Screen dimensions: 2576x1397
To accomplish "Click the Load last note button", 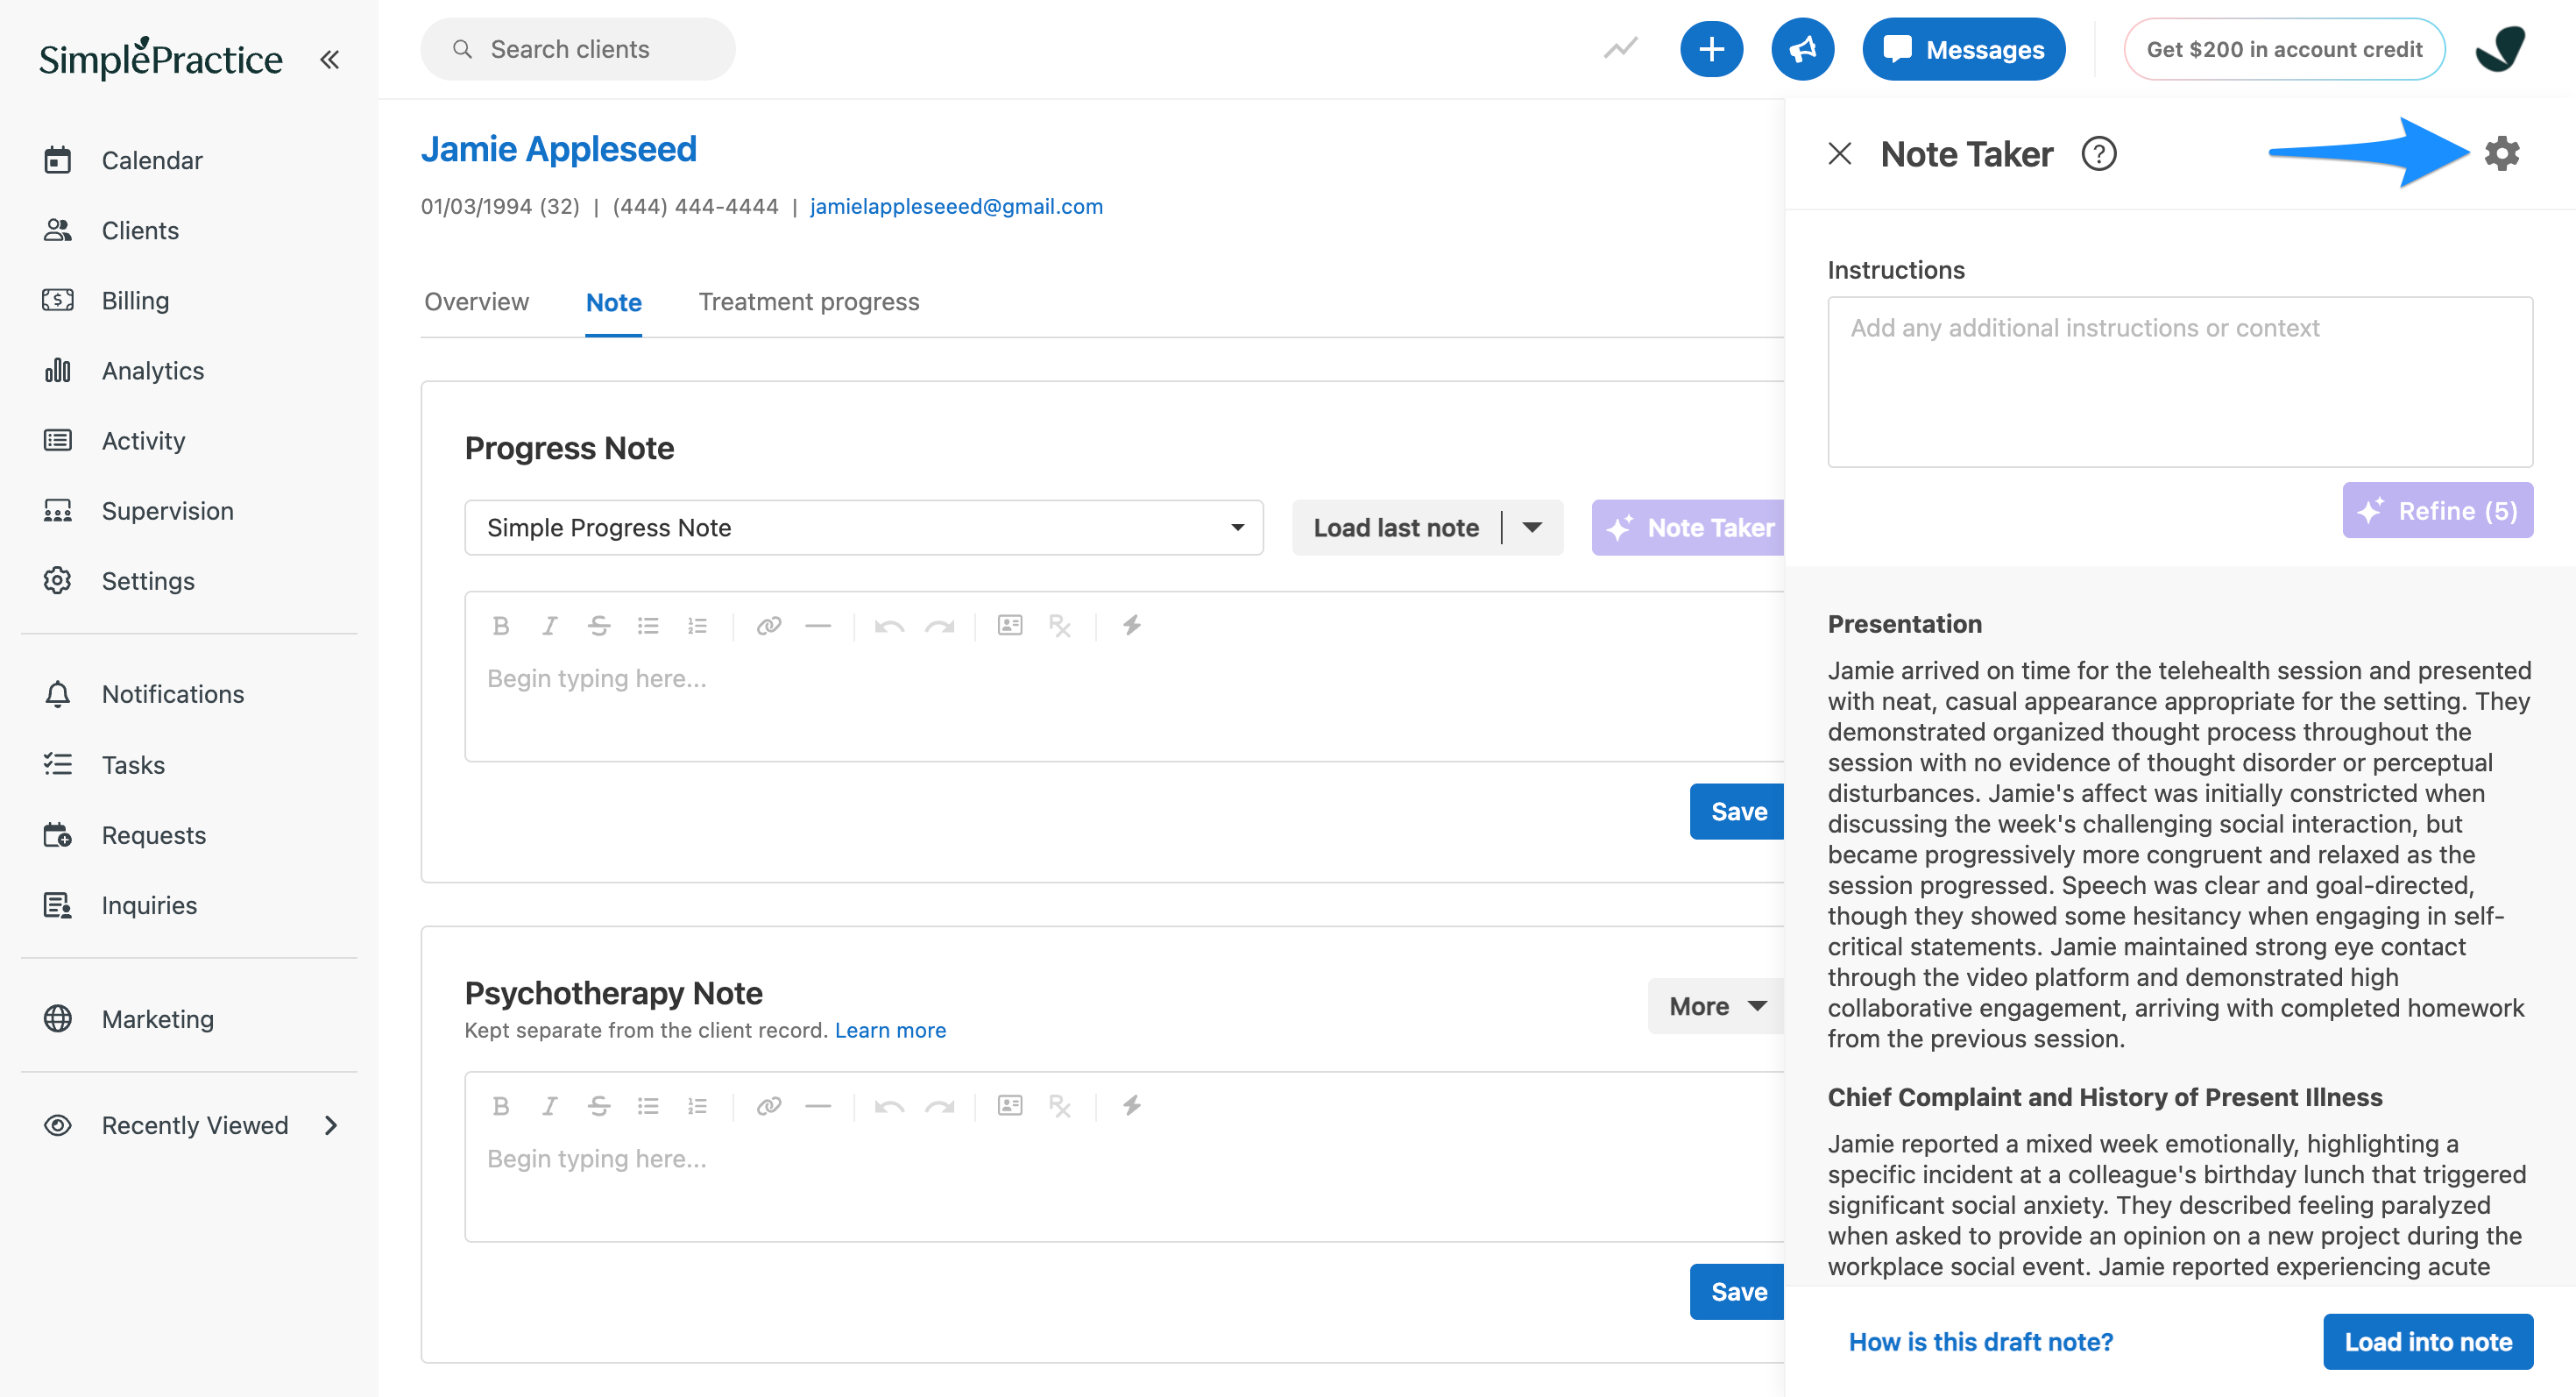I will (1396, 527).
